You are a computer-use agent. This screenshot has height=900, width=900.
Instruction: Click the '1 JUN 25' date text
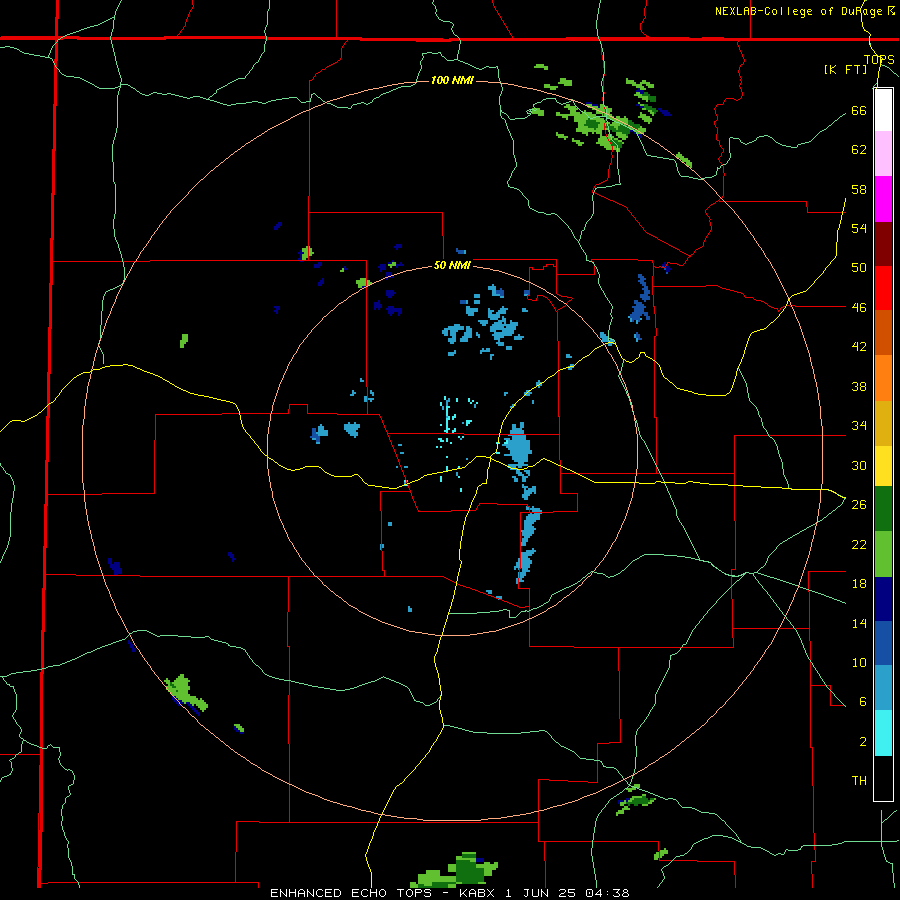click(542, 893)
